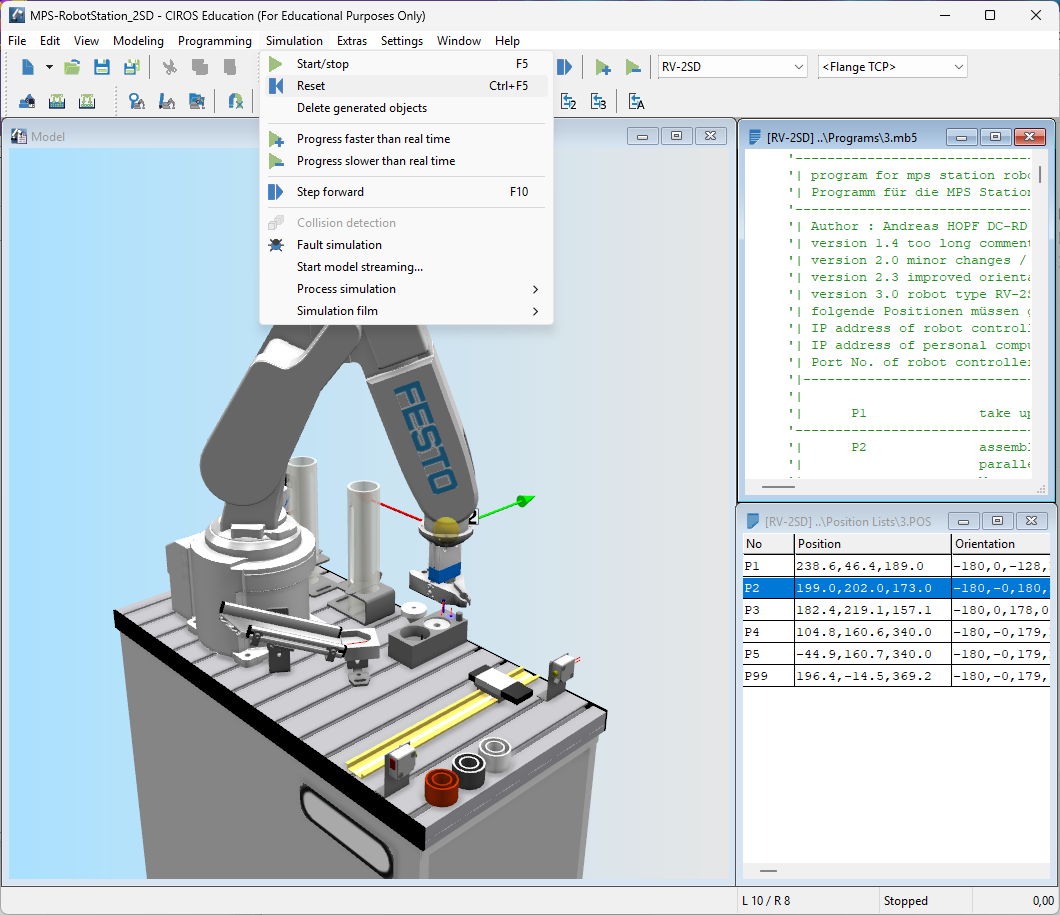This screenshot has height=915, width=1060.
Task: Click the red workpiece on the table
Action: pyautogui.click(x=441, y=787)
